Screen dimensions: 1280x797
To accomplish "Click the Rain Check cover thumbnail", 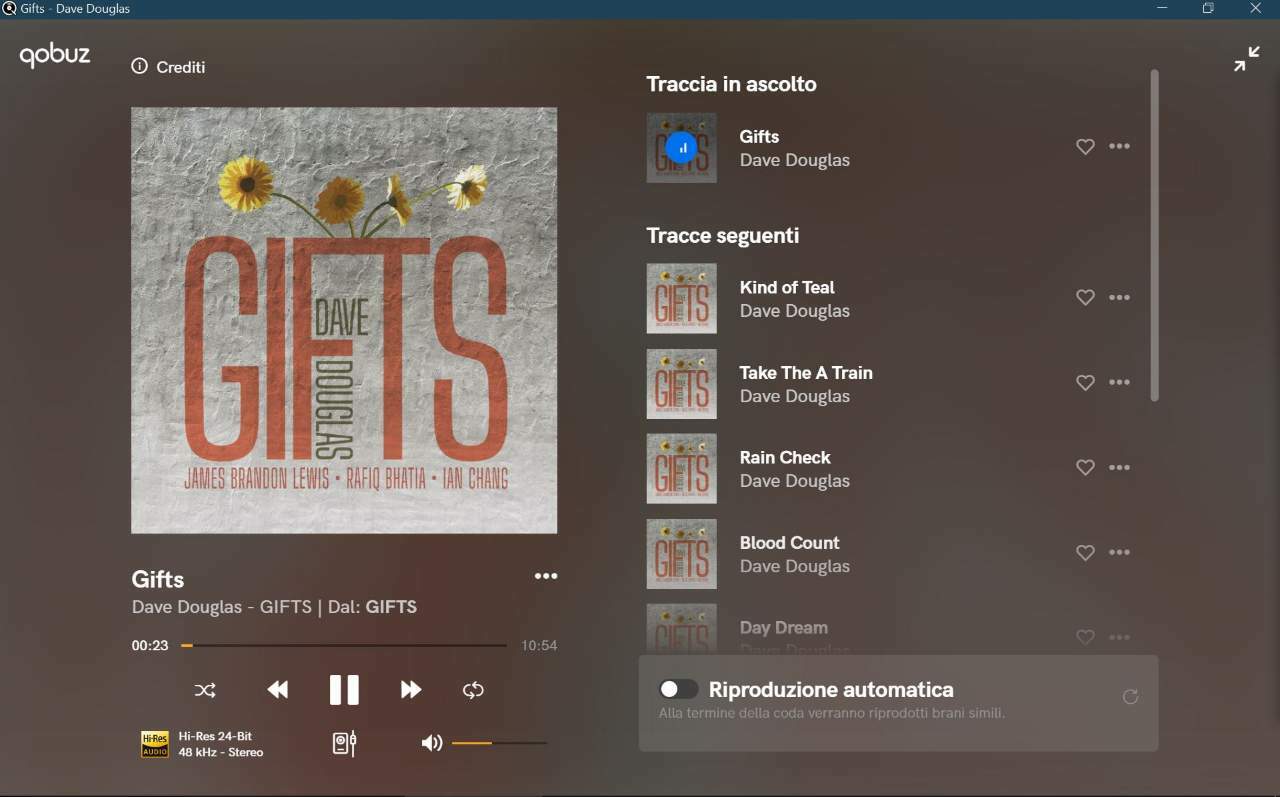I will pyautogui.click(x=681, y=468).
